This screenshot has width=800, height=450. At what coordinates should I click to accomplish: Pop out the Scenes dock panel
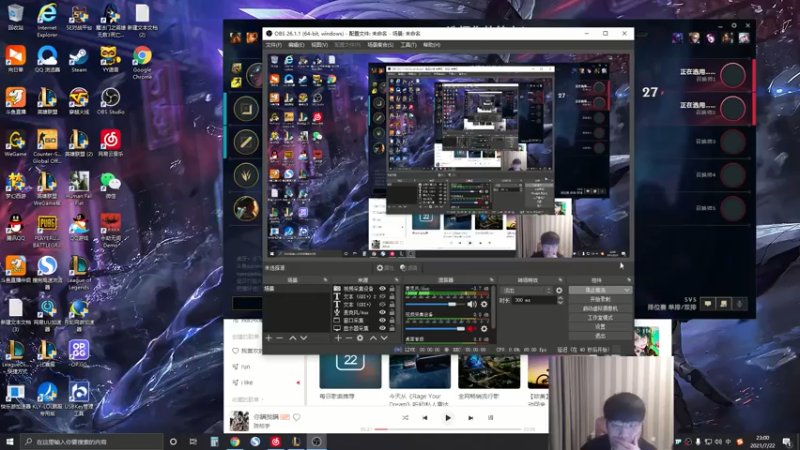[326, 280]
